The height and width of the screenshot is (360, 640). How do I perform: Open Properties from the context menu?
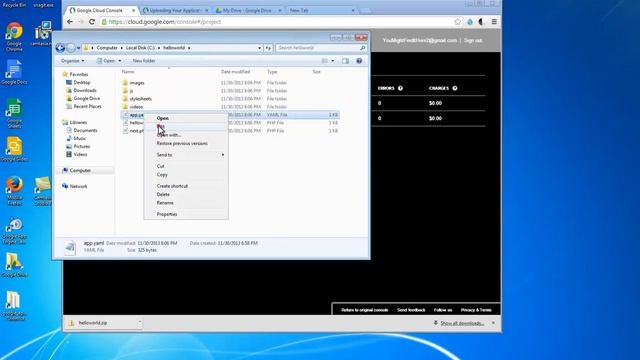point(186,214)
